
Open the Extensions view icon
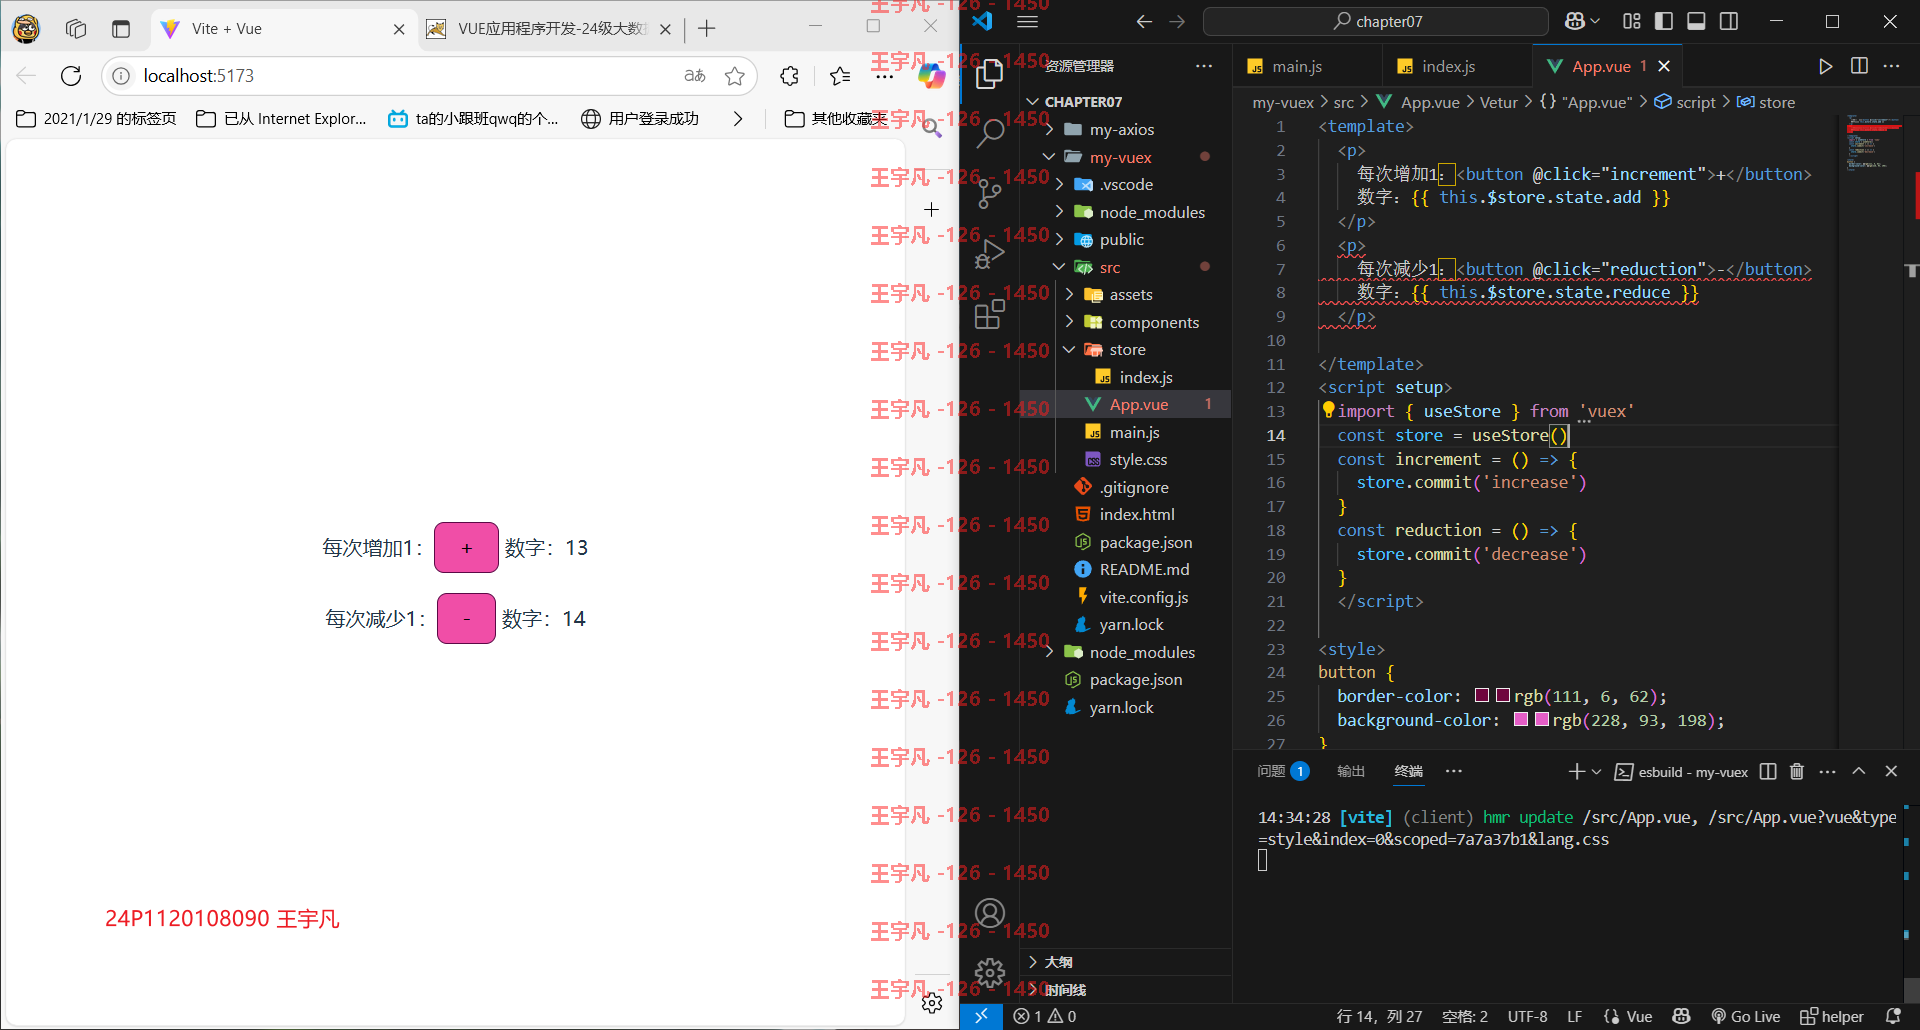pos(989,314)
